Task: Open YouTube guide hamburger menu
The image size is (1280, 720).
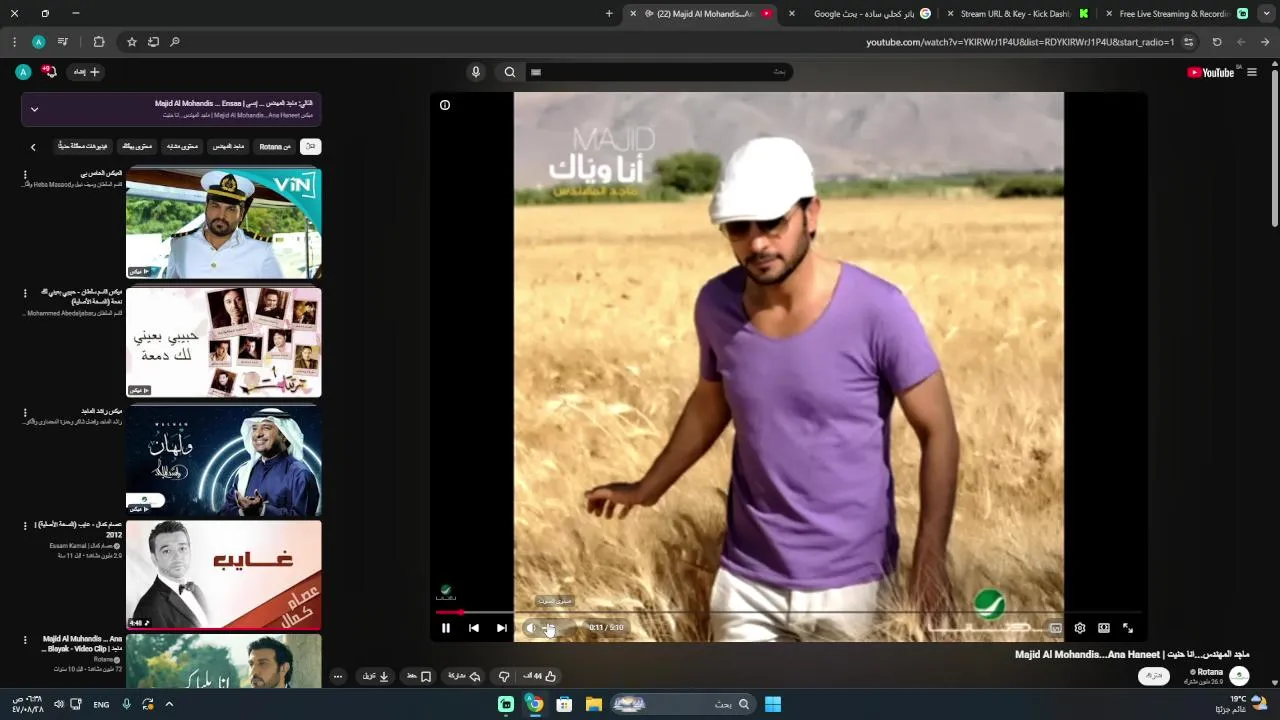Action: [1252, 72]
